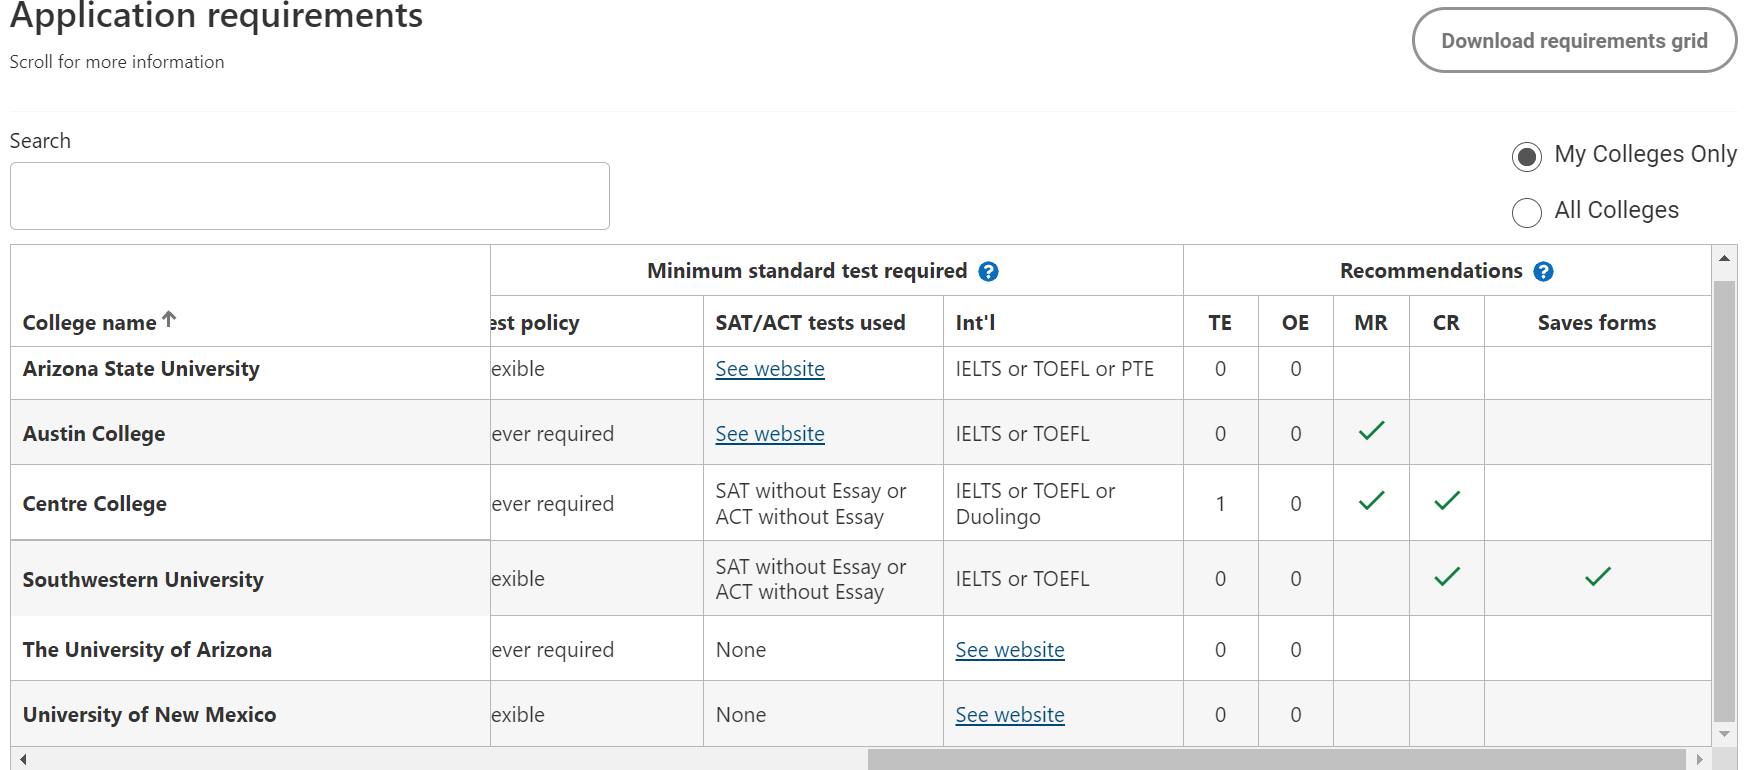
Task: Open See website link for Austin College
Action: (770, 434)
